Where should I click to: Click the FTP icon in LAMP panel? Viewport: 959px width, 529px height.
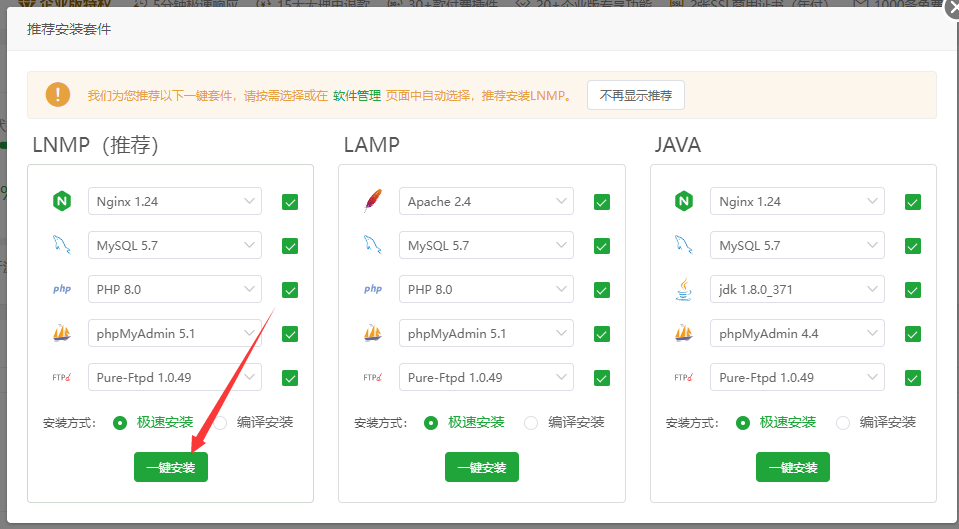click(x=373, y=377)
